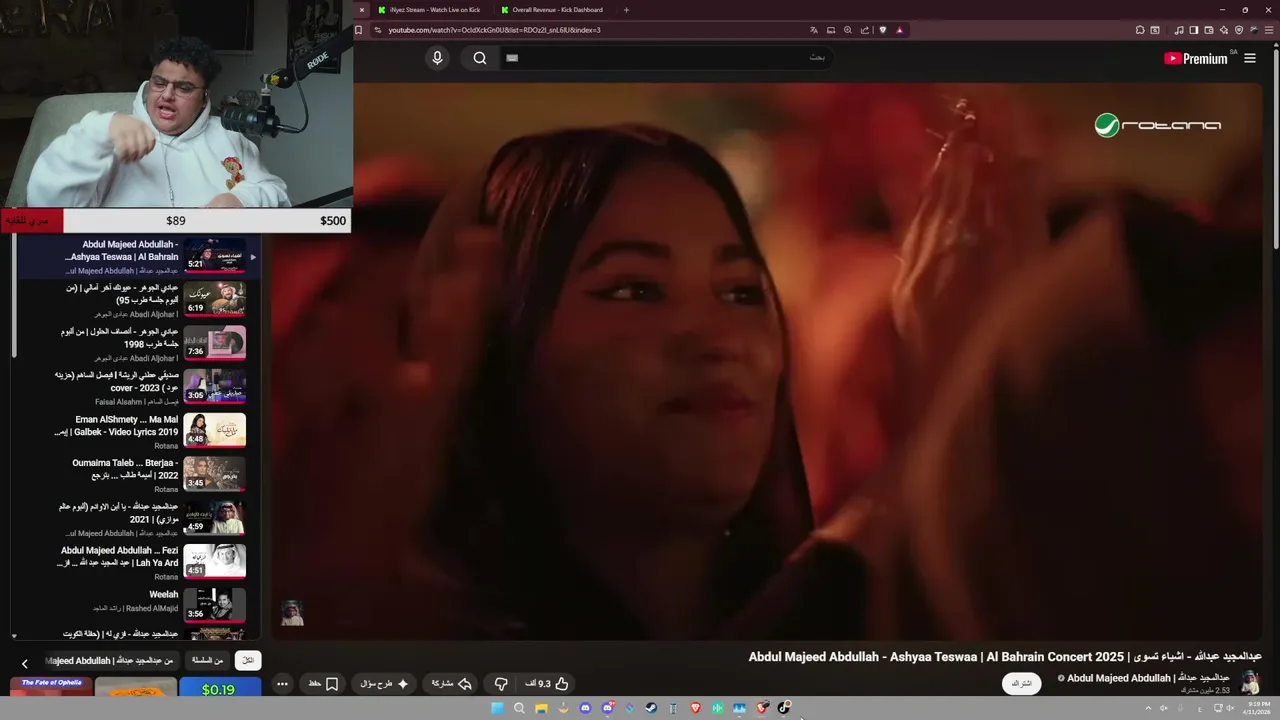Image resolution: width=1280 pixels, height=720 pixels.
Task: Open the on-screen keyboard icon in search box
Action: point(512,58)
